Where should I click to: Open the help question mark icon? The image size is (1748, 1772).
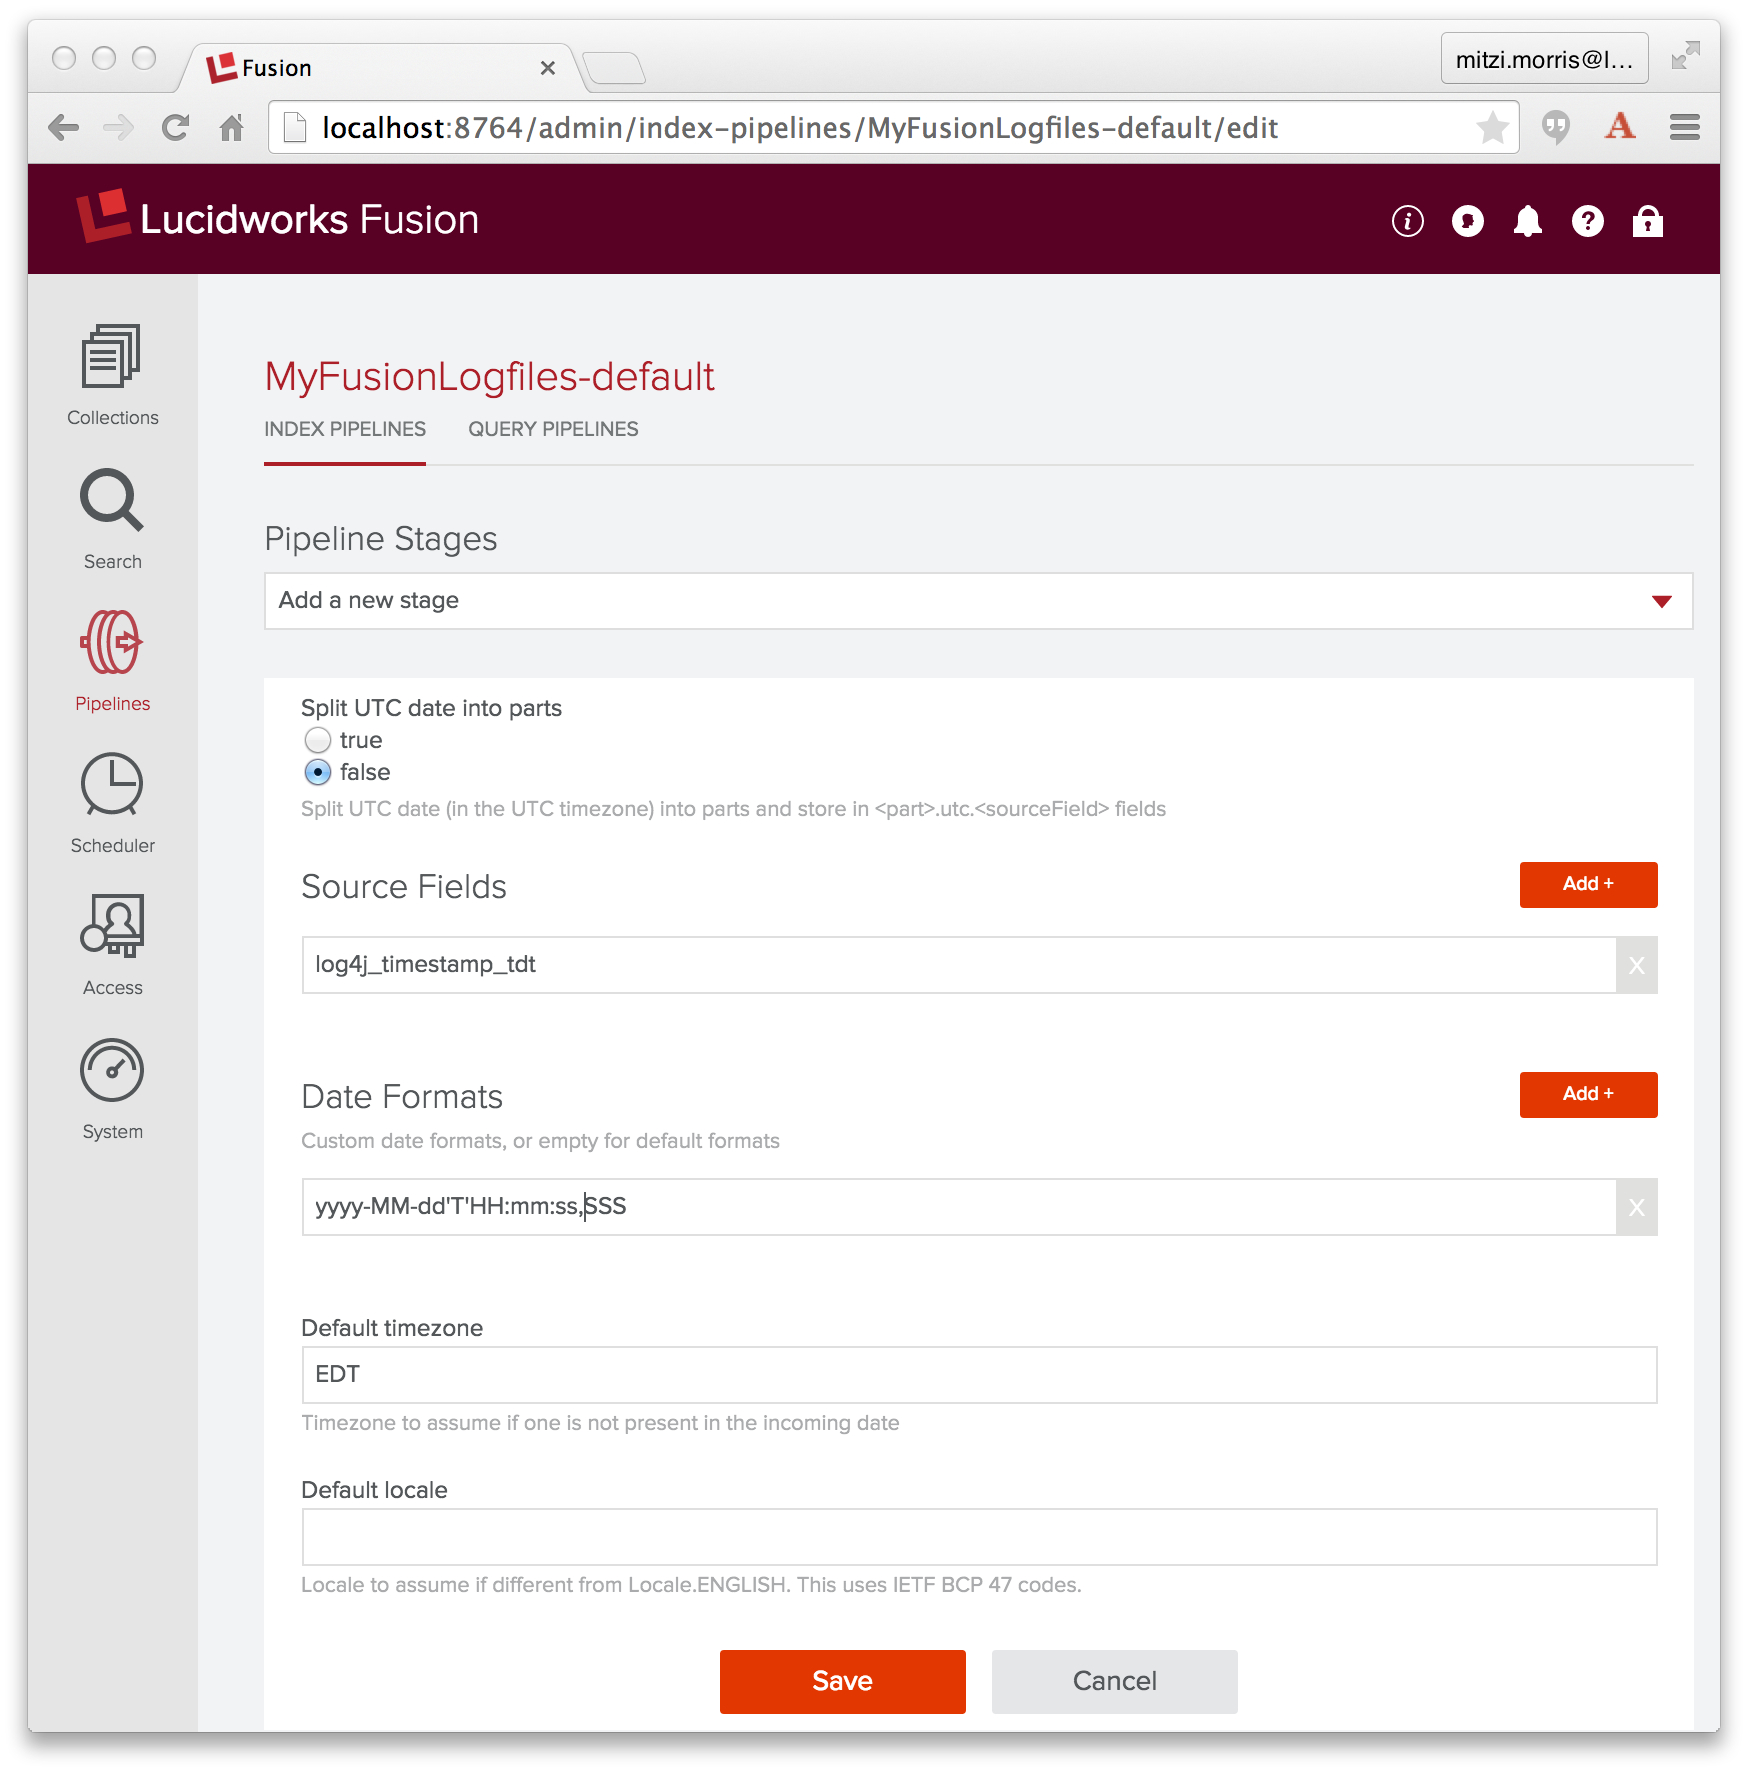[1587, 221]
